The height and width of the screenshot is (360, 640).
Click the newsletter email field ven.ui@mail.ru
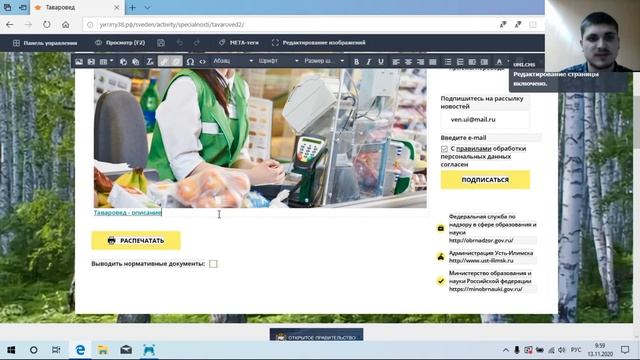(x=485, y=120)
